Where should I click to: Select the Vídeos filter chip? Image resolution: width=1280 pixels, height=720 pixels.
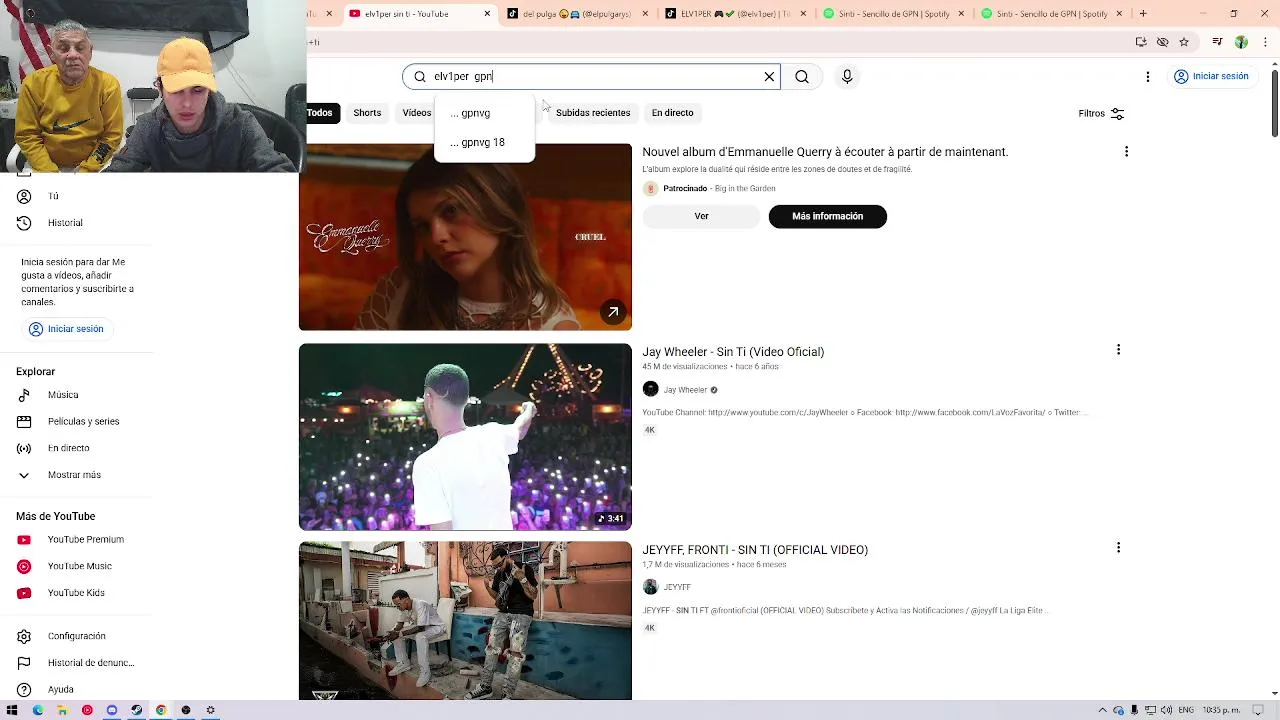pyautogui.click(x=416, y=112)
